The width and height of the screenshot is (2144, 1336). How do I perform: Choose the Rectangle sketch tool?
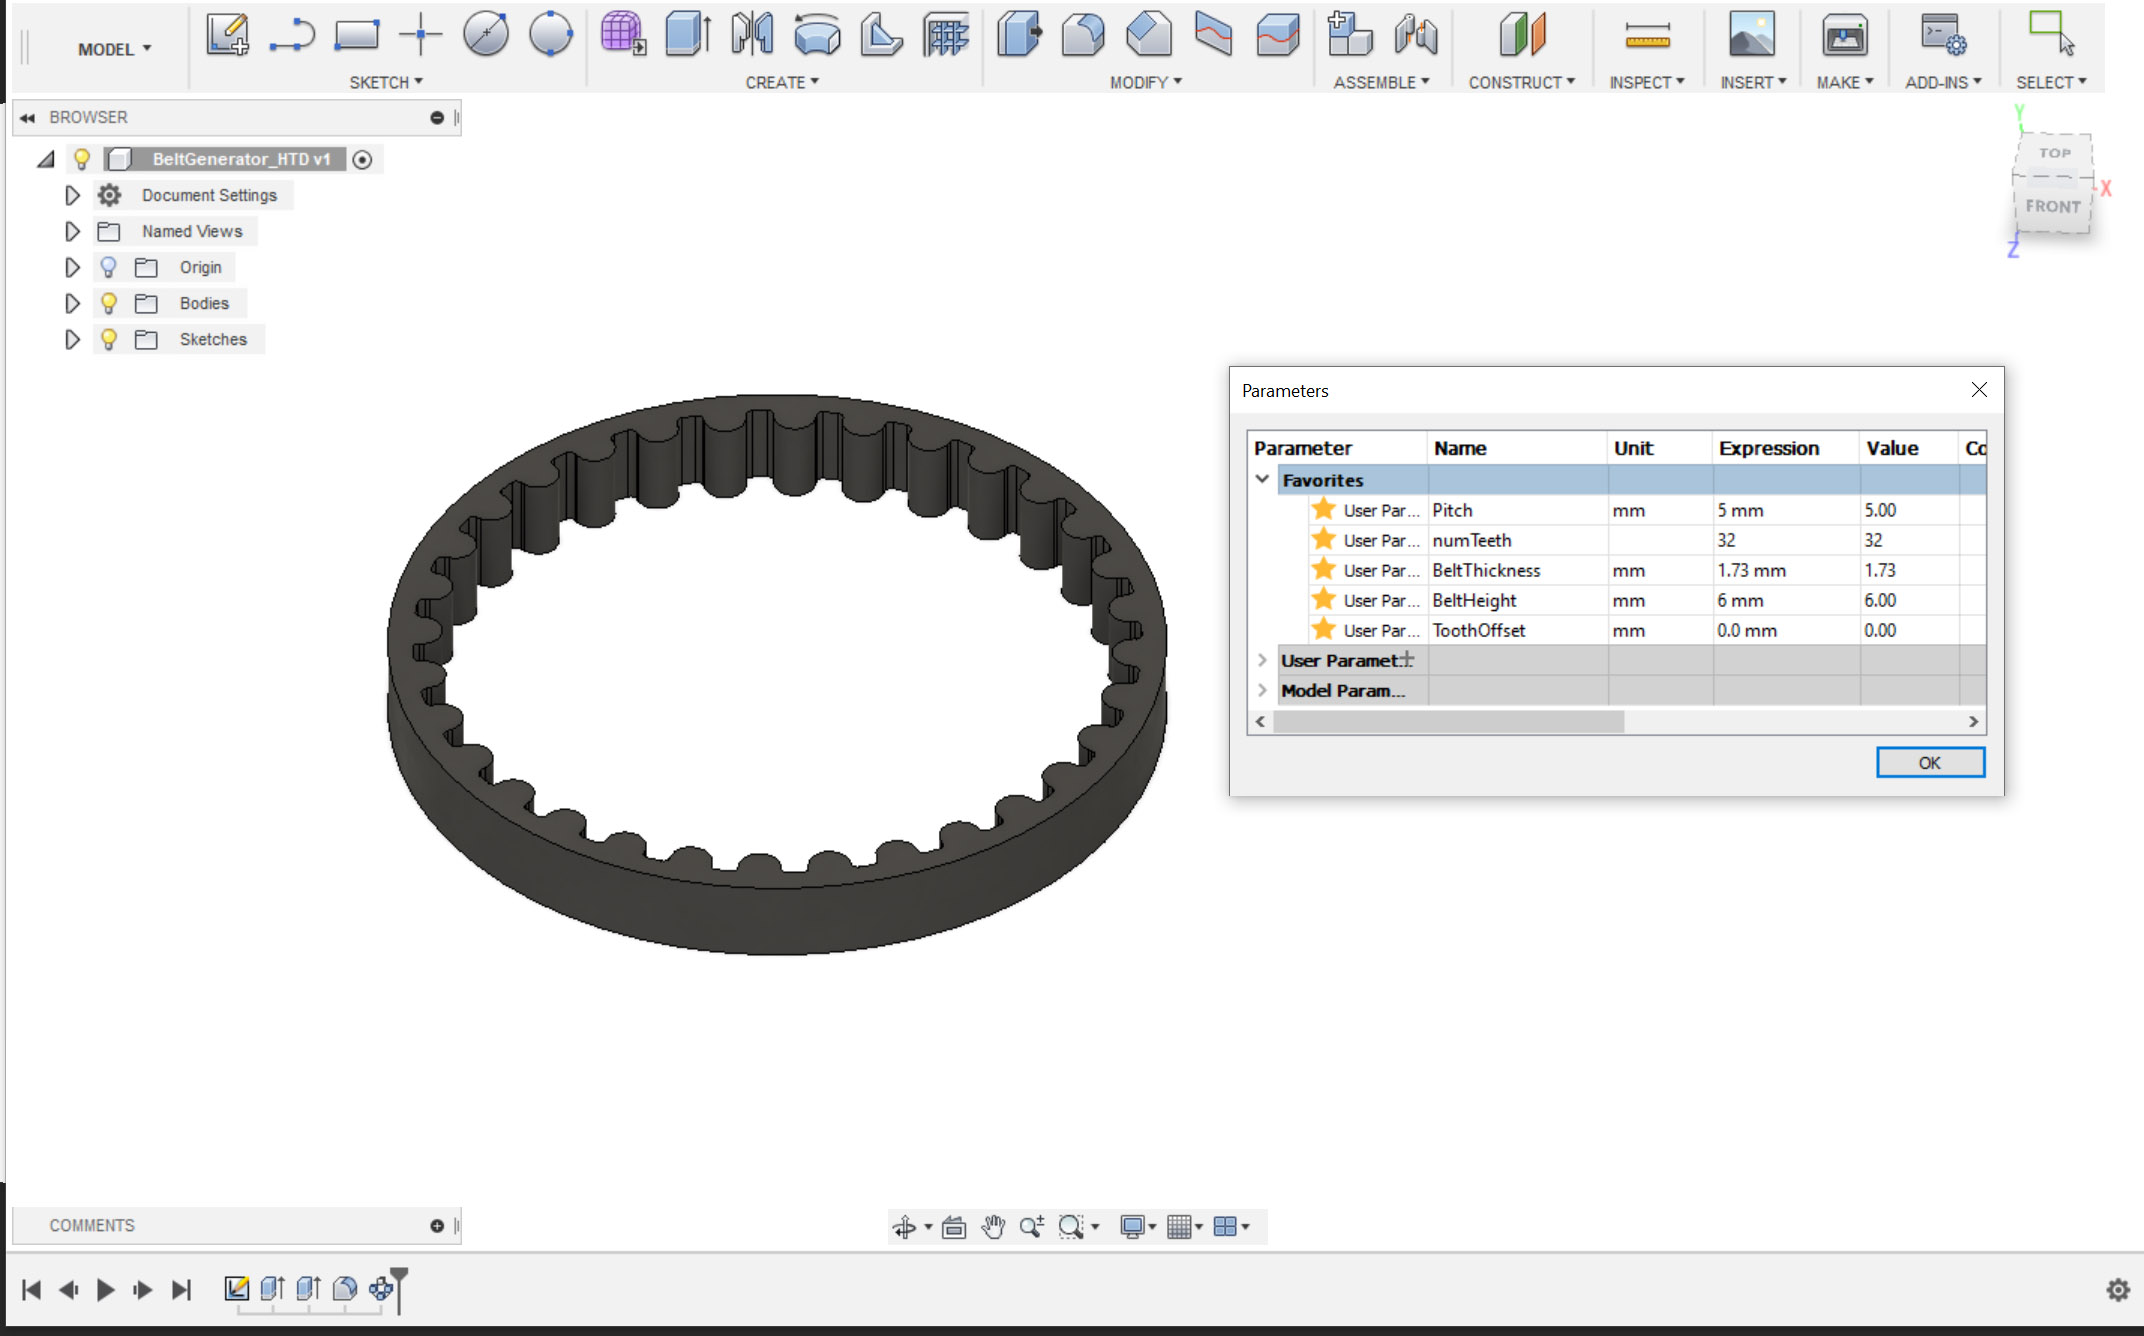pos(356,35)
